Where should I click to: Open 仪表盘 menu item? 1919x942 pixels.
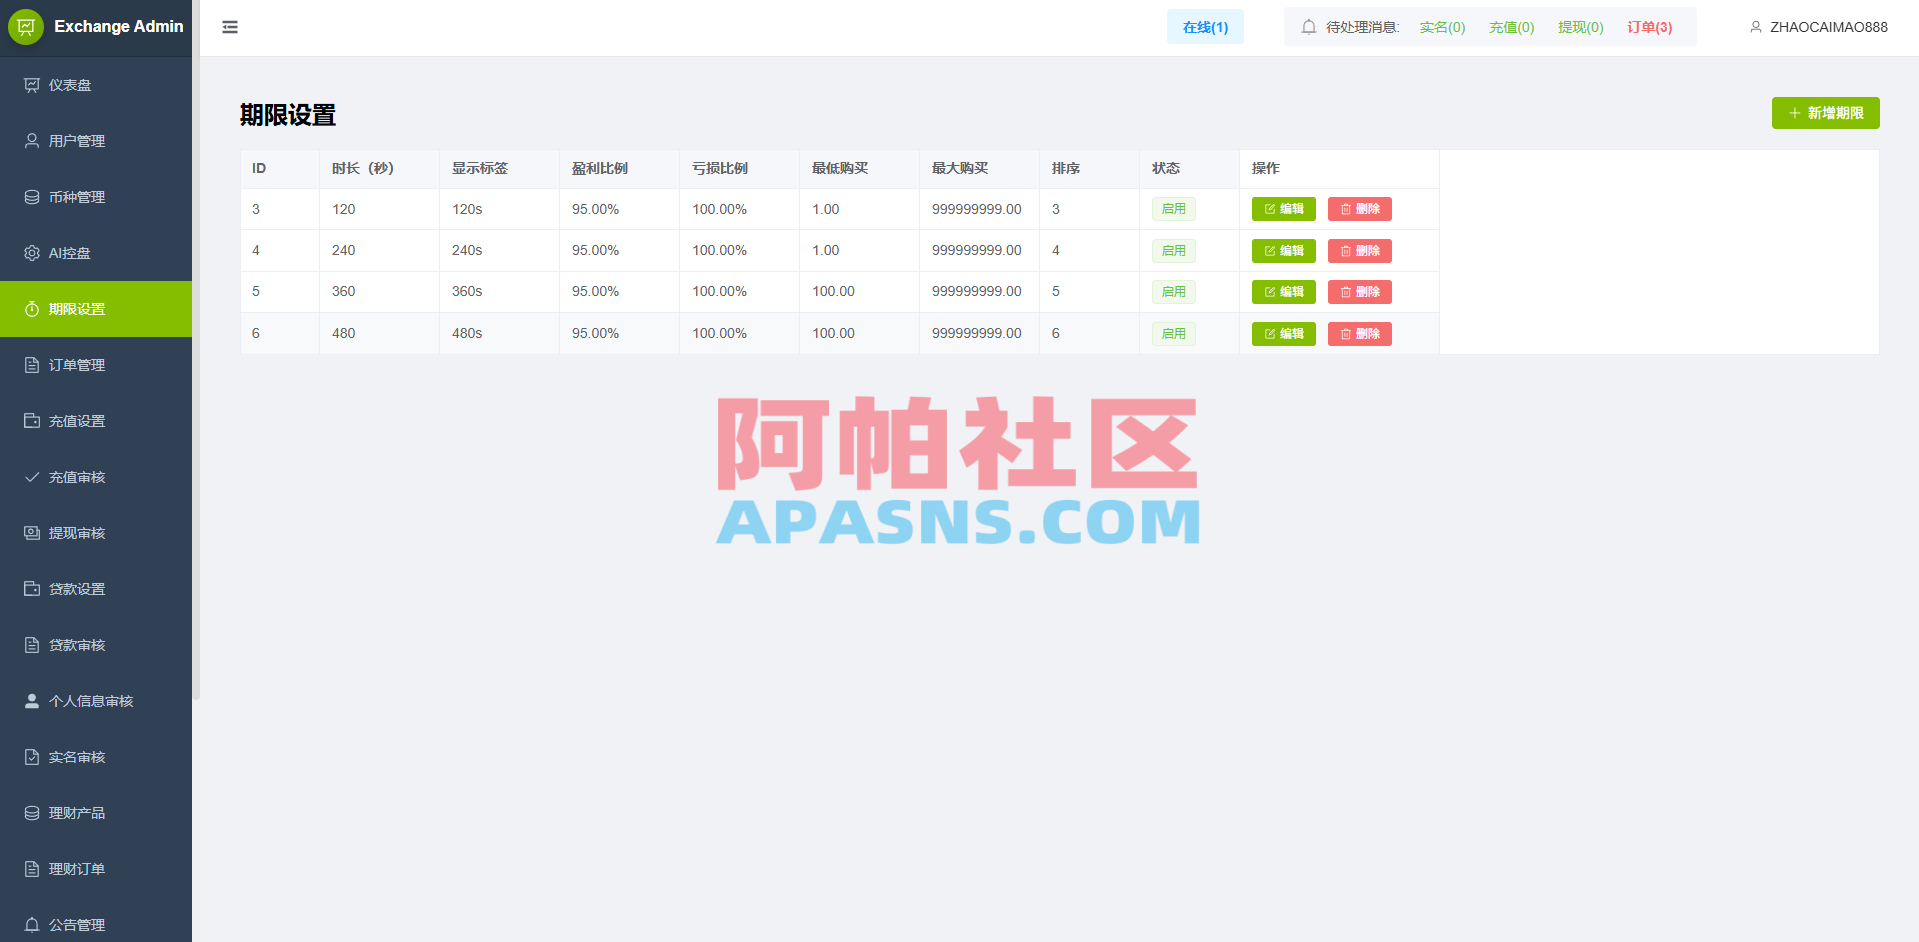96,85
